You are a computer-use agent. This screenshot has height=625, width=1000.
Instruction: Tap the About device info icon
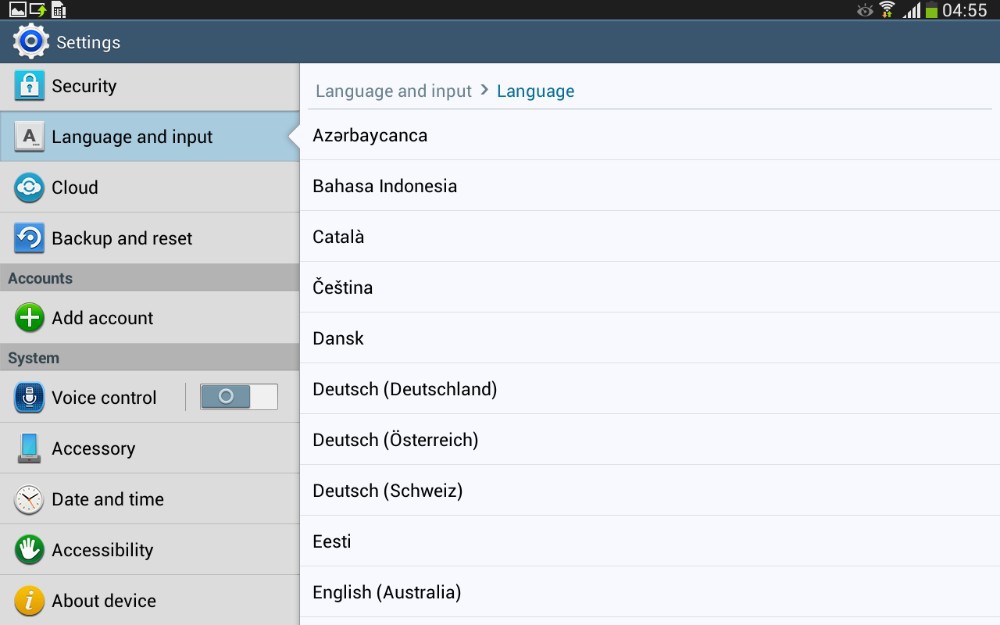pyautogui.click(x=29, y=600)
